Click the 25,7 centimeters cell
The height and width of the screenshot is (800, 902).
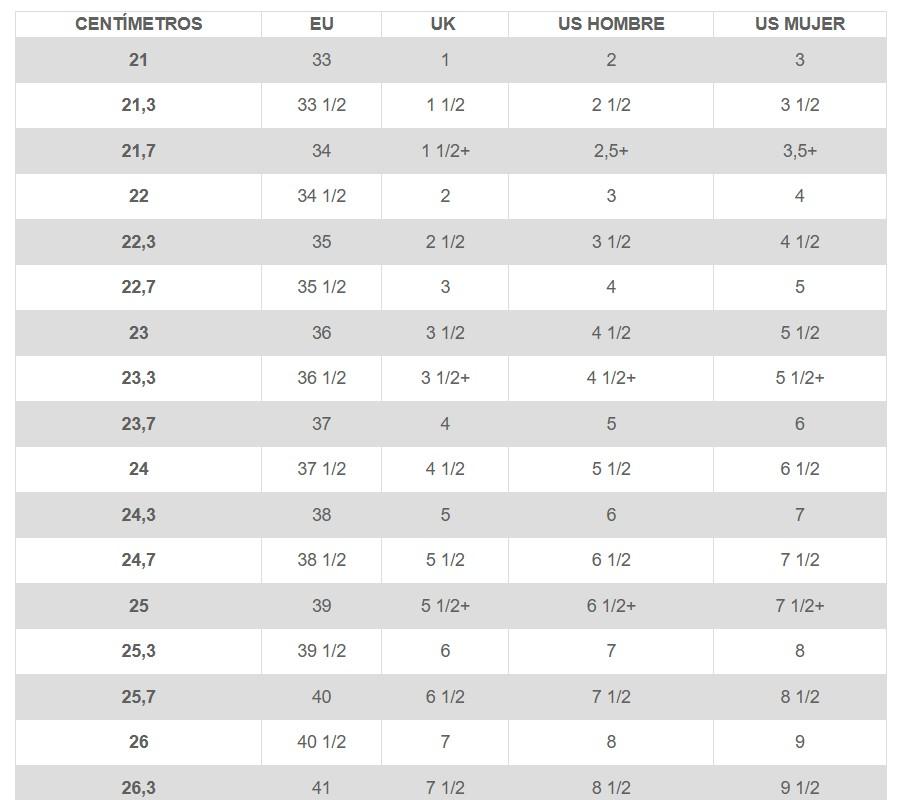click(x=138, y=697)
